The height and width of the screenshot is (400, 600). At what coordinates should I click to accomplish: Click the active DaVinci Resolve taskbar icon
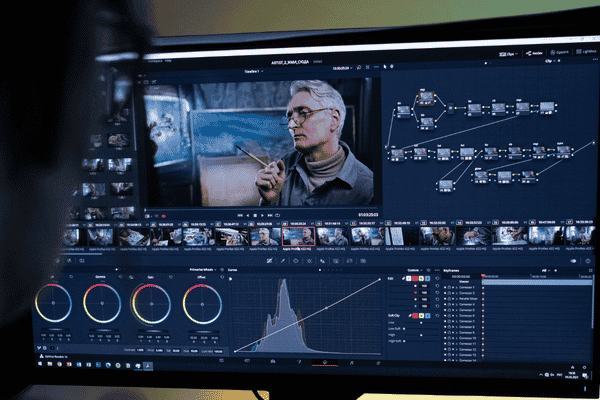(148, 366)
